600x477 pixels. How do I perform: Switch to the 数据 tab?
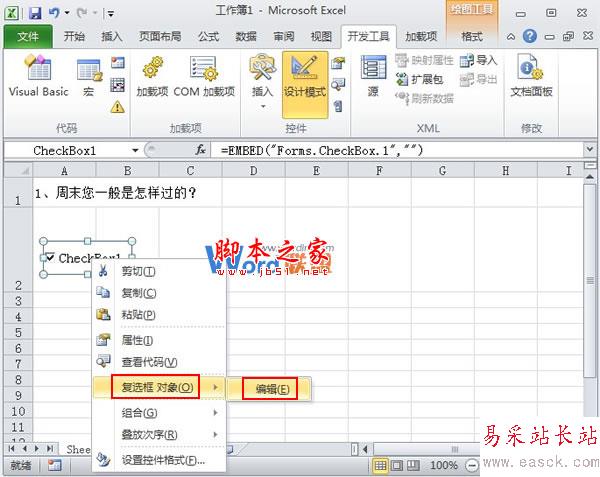point(246,37)
